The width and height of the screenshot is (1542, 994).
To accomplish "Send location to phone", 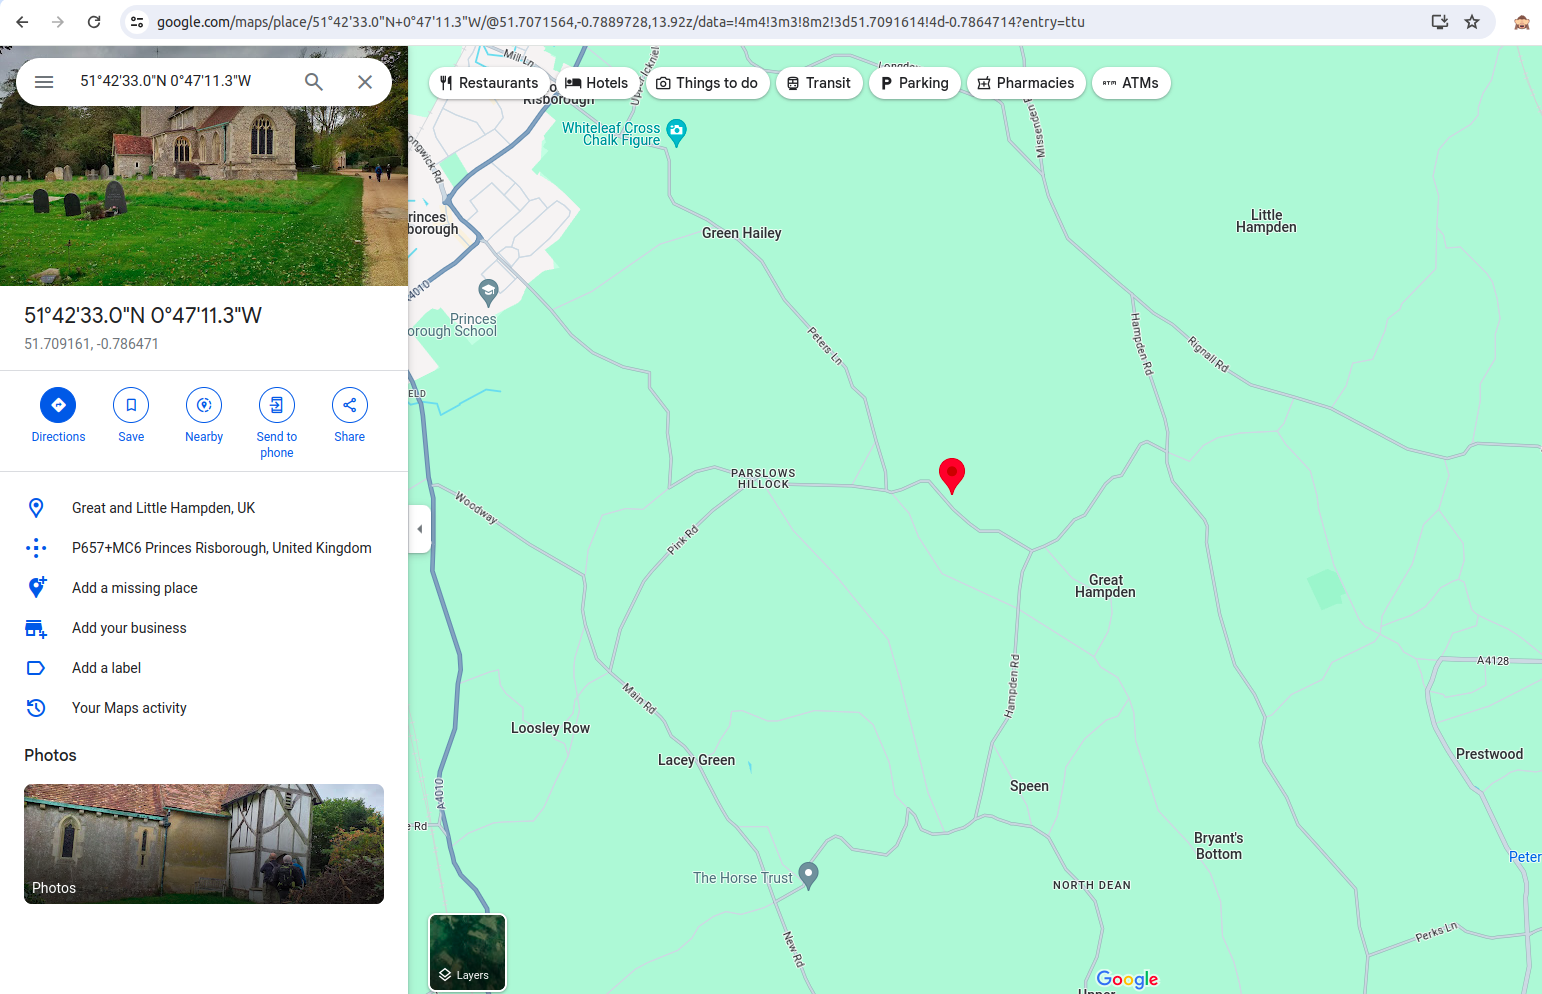I will 277,423.
